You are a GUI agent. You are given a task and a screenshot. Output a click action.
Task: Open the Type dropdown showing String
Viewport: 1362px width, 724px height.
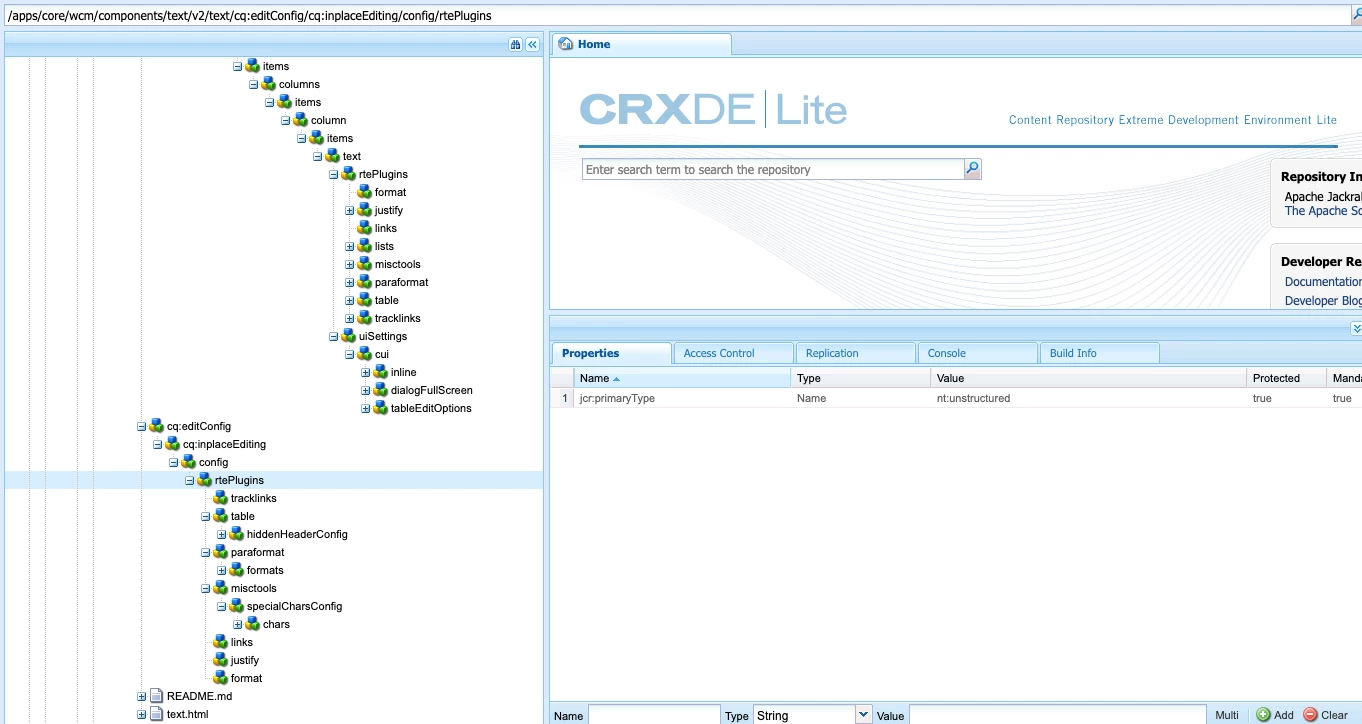tap(864, 715)
